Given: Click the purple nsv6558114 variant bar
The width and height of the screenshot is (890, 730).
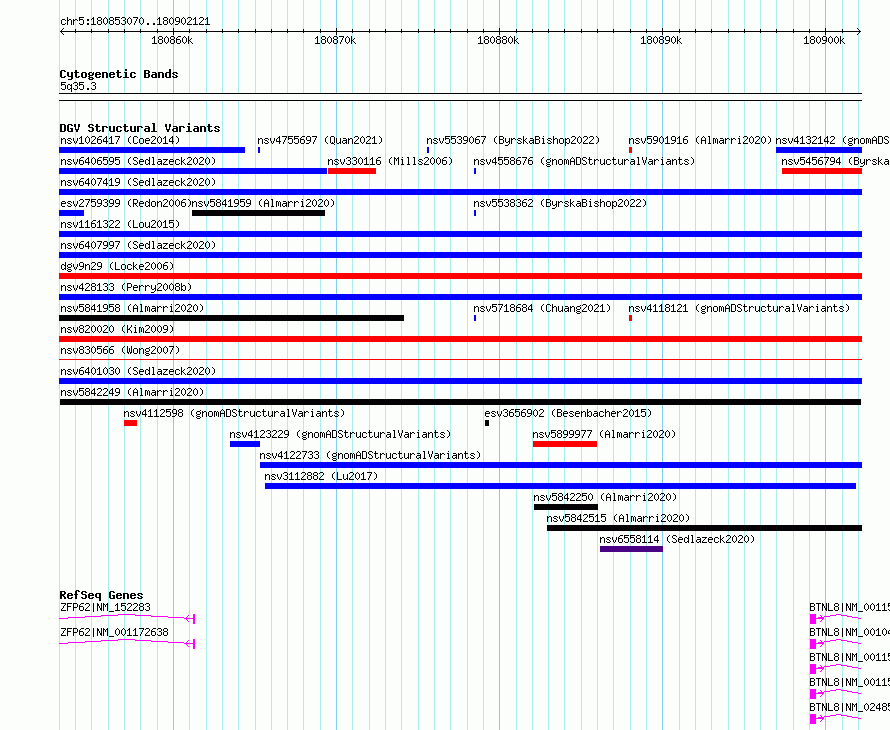Looking at the screenshot, I should tap(631, 549).
